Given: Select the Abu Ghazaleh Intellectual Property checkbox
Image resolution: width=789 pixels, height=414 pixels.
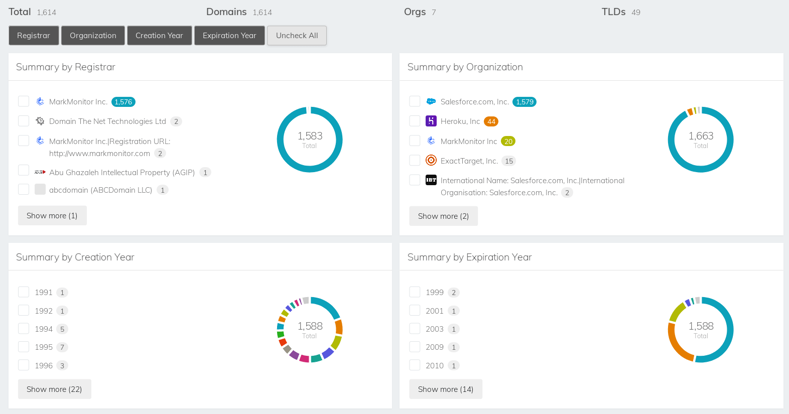Looking at the screenshot, I should (24, 171).
